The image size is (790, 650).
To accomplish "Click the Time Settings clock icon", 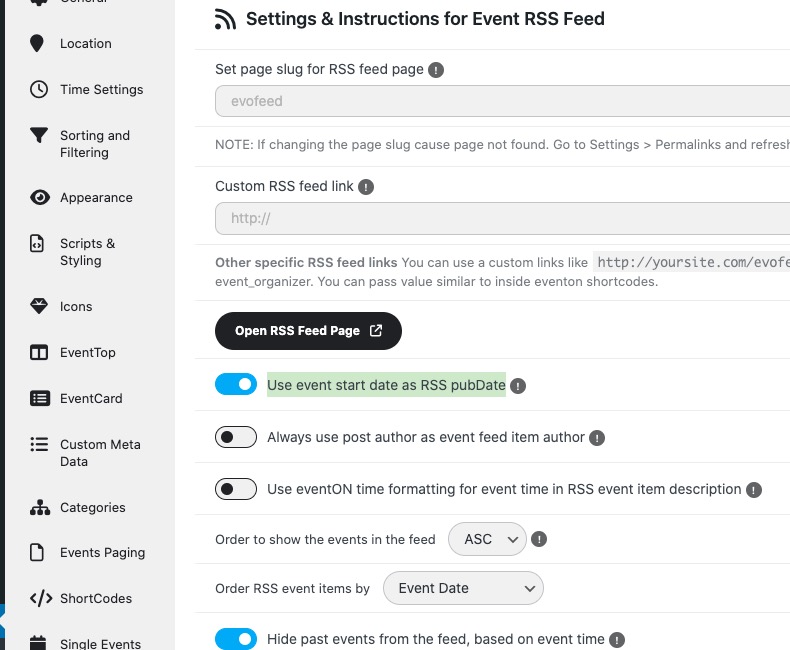I will tap(39, 89).
